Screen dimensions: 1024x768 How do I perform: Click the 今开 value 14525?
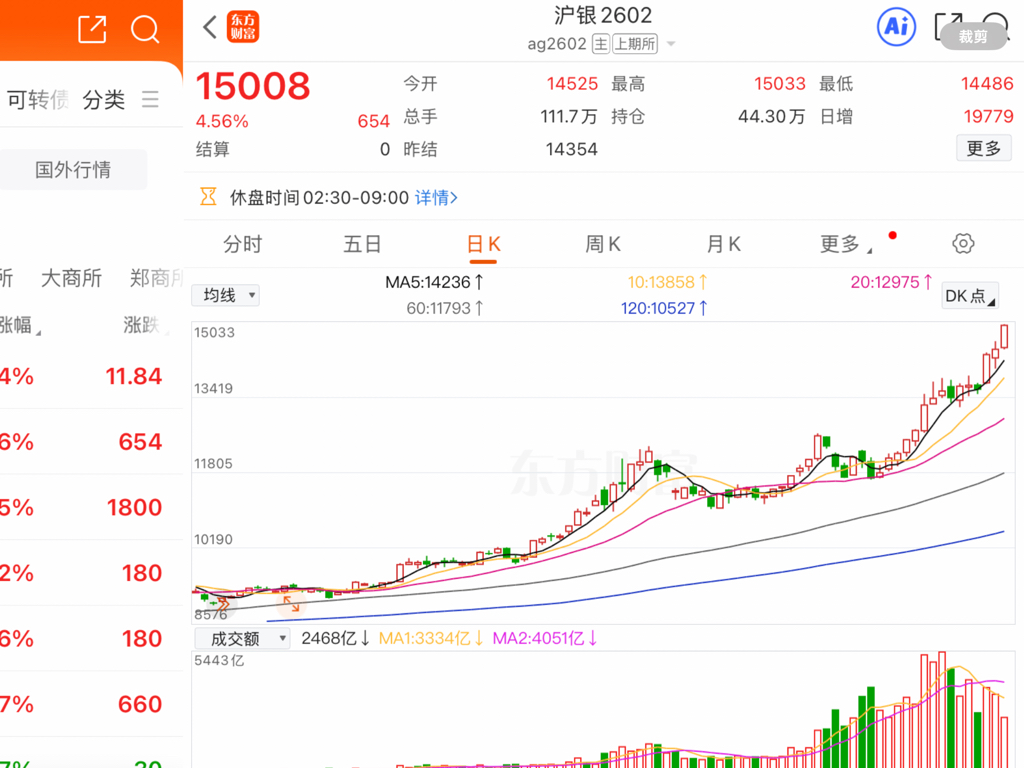pos(572,84)
